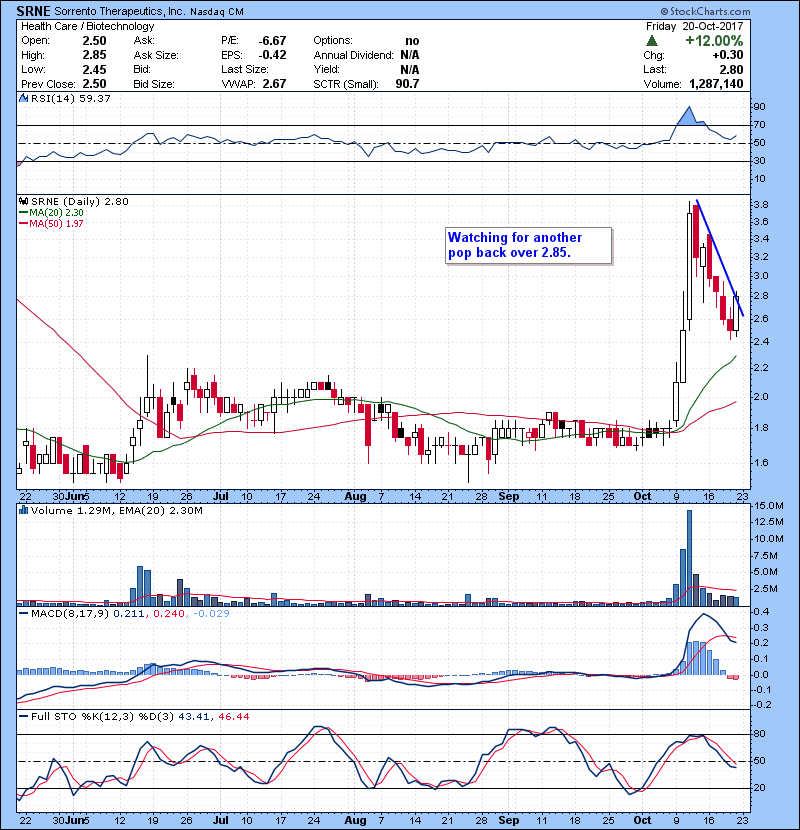This screenshot has height=830, width=800.
Task: Click the red MA(50) legend line
Action: coord(24,223)
